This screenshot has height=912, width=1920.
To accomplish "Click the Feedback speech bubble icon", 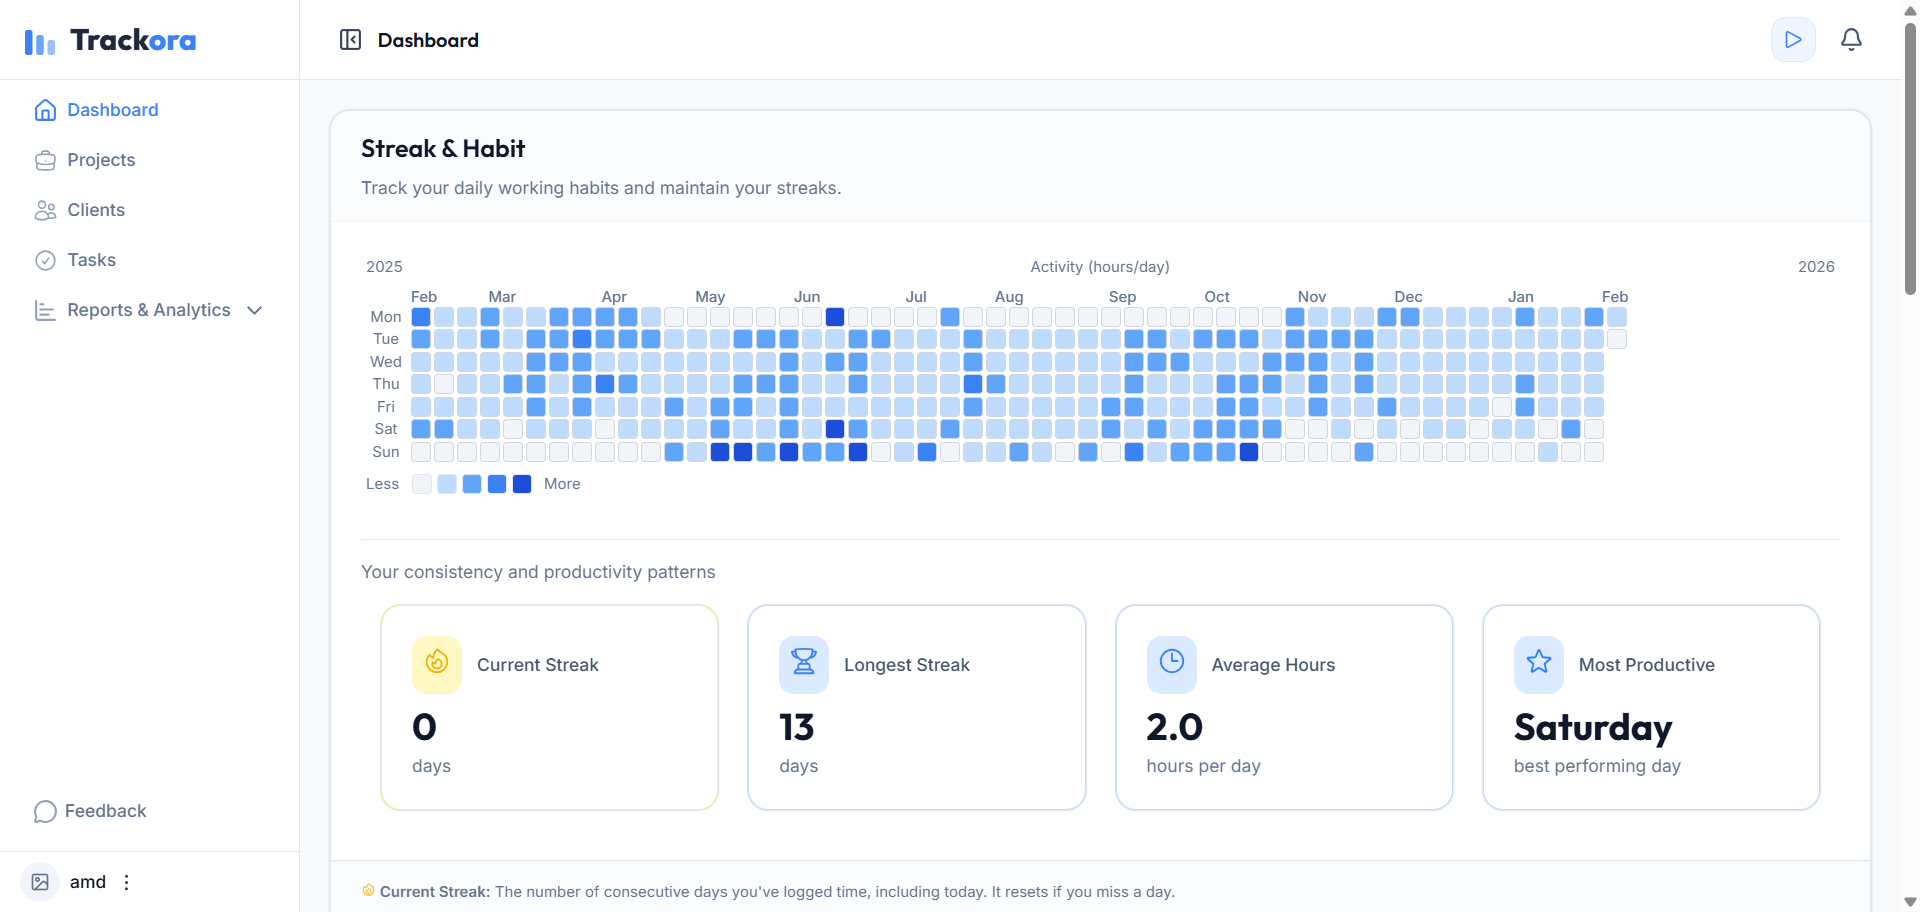I will 45,811.
